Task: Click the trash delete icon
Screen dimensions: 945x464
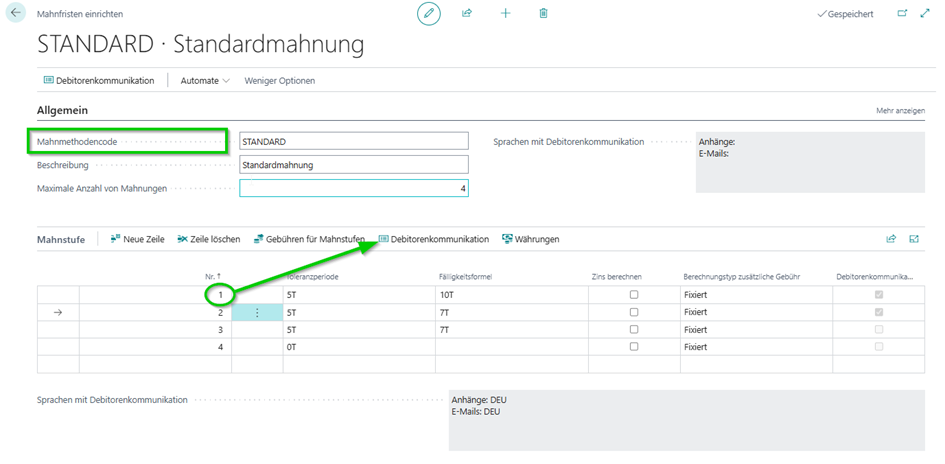Action: coord(543,14)
